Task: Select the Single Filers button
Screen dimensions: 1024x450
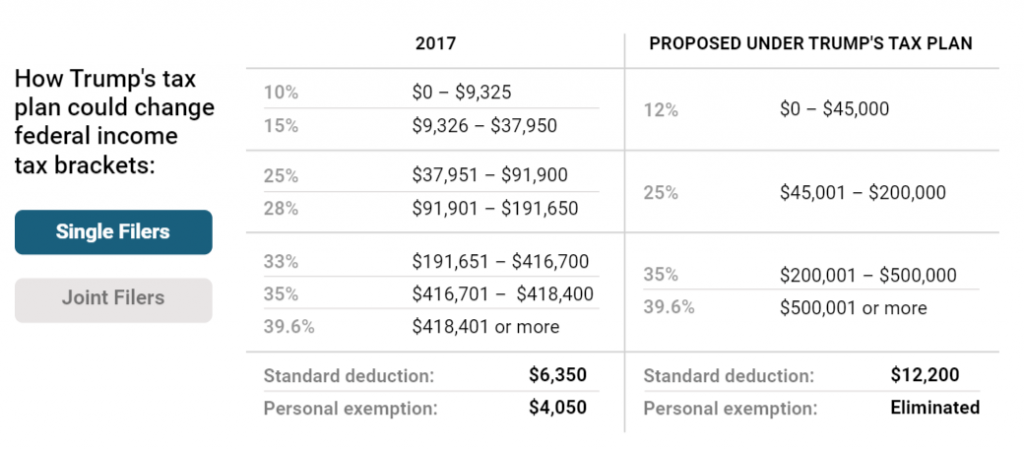Action: (113, 232)
